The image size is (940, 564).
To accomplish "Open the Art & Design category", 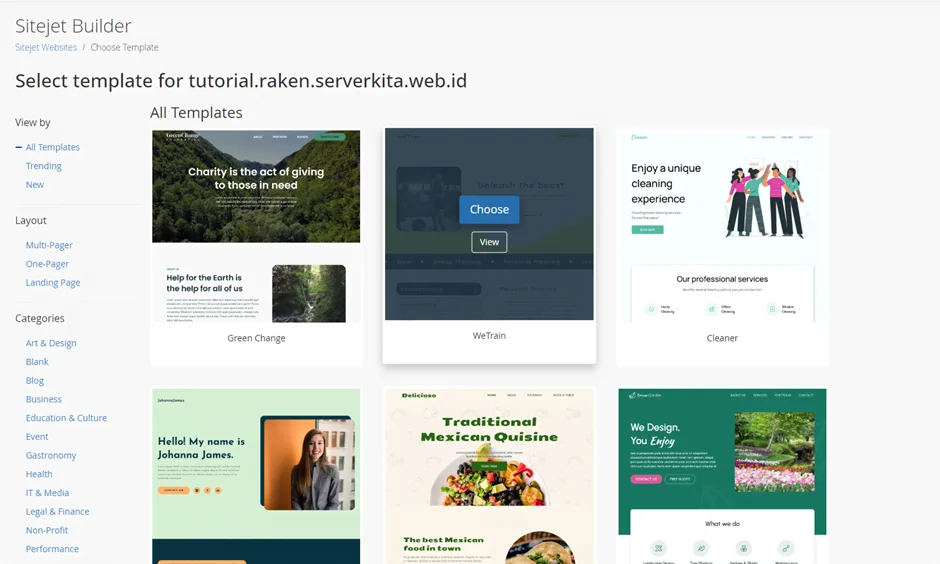I will click(51, 343).
